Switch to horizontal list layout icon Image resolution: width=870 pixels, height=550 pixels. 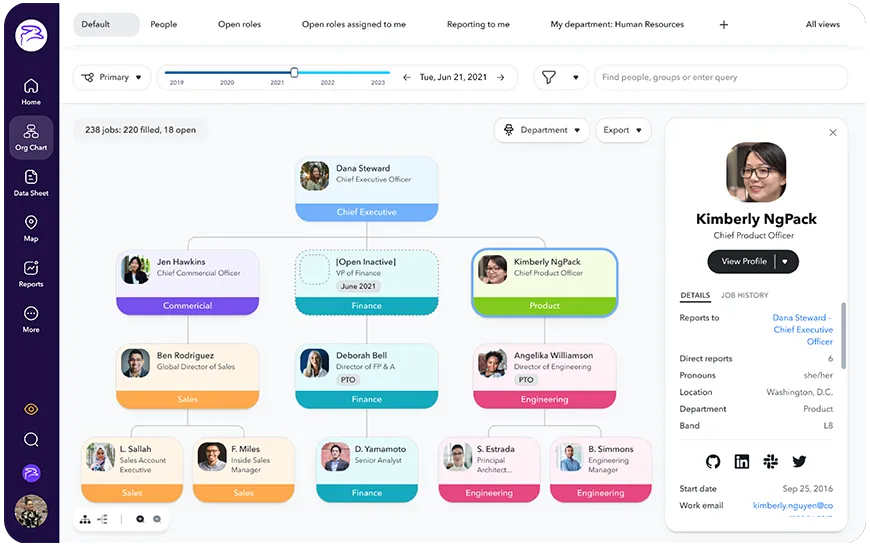click(x=103, y=519)
